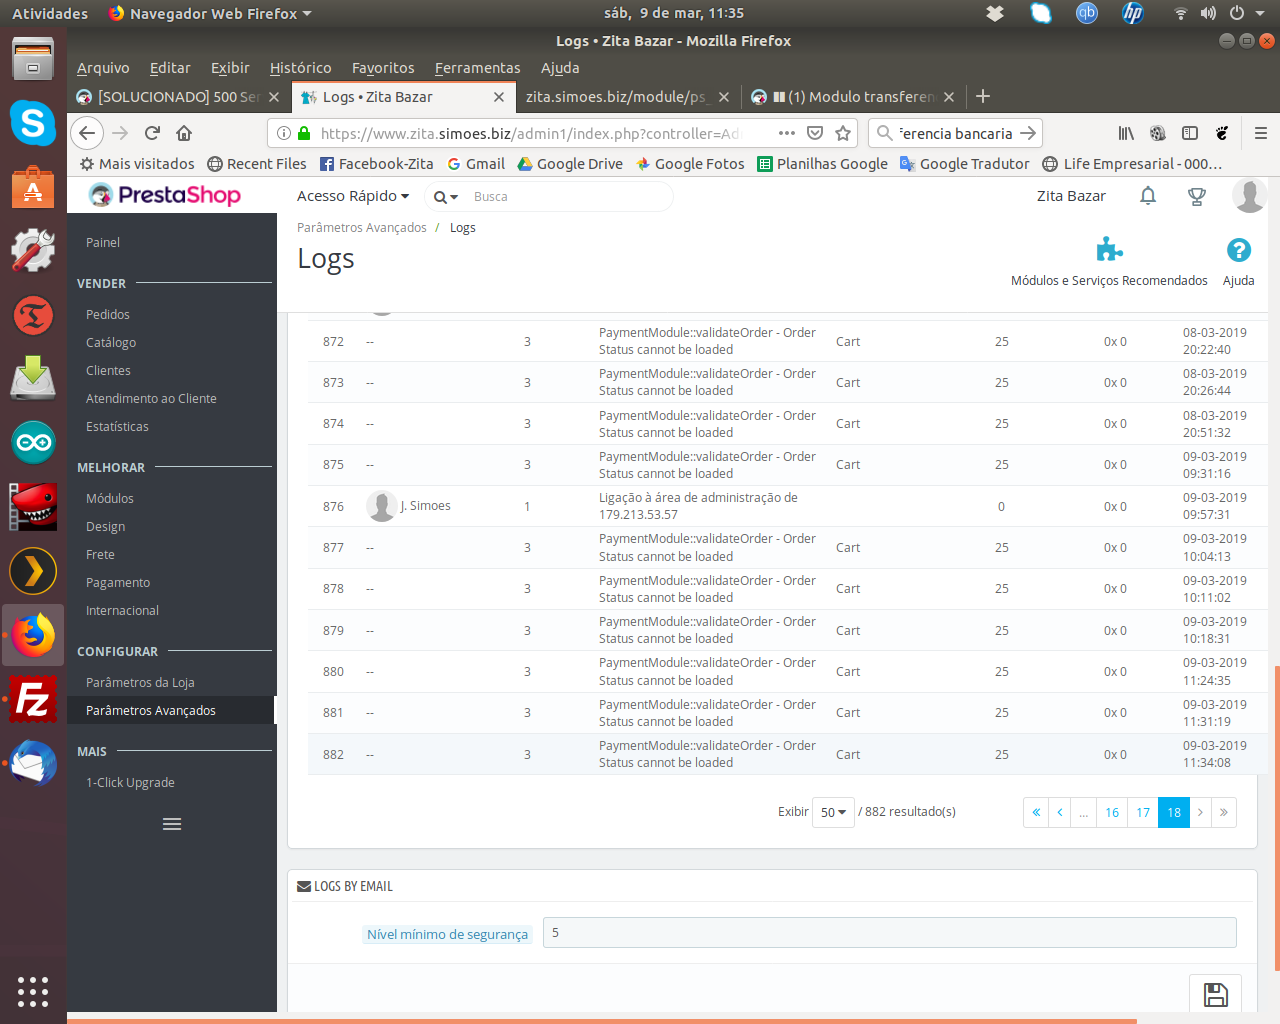1280x1024 pixels.
Task: Open Ubuntu Software from the dock
Action: point(33,187)
